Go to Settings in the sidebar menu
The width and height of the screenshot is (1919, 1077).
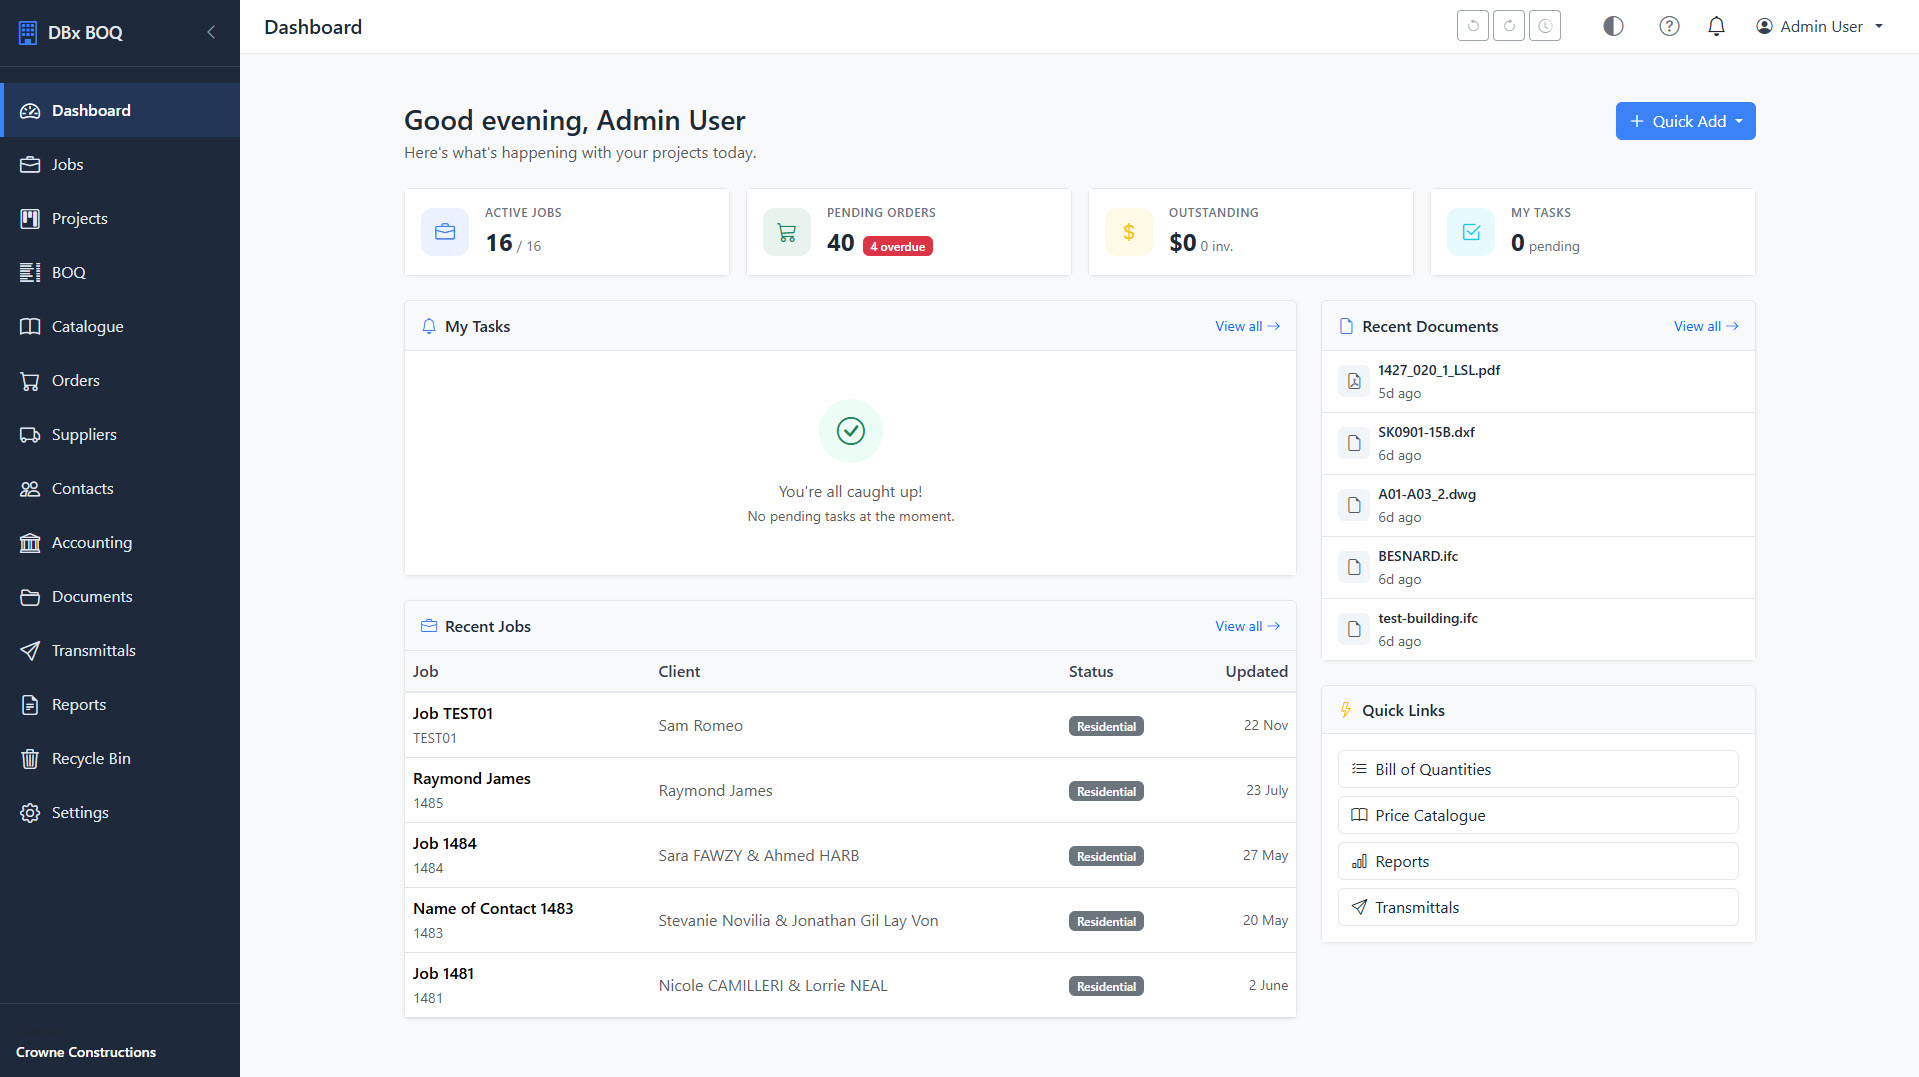pos(80,812)
